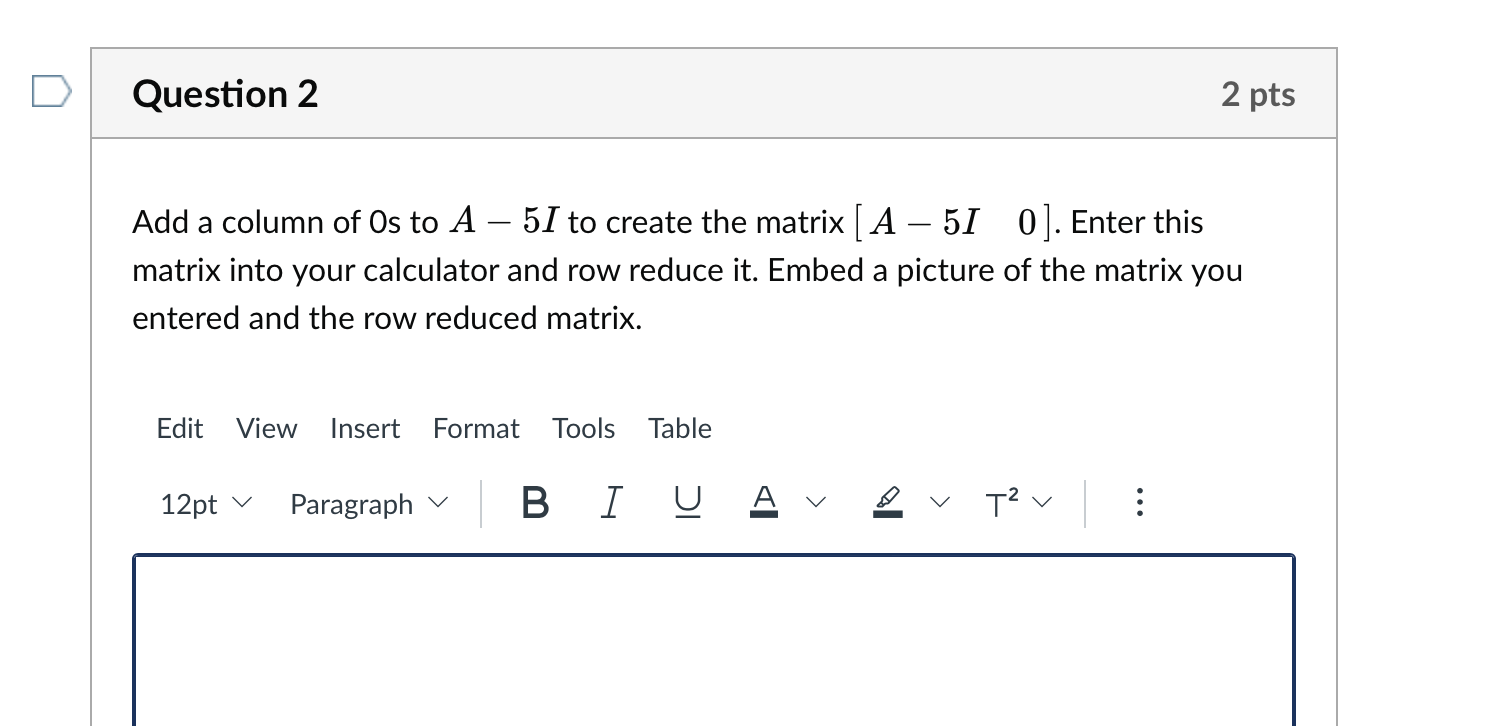This screenshot has width=1506, height=726.
Task: Open the View menu
Action: coord(266,428)
